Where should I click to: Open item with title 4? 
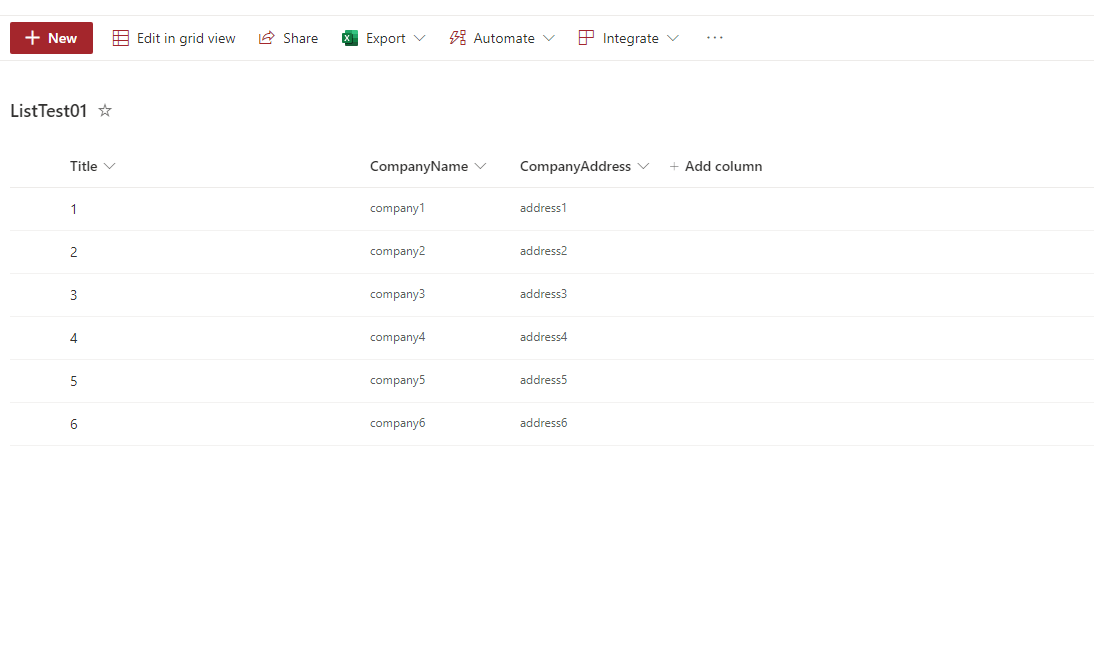[x=73, y=338]
